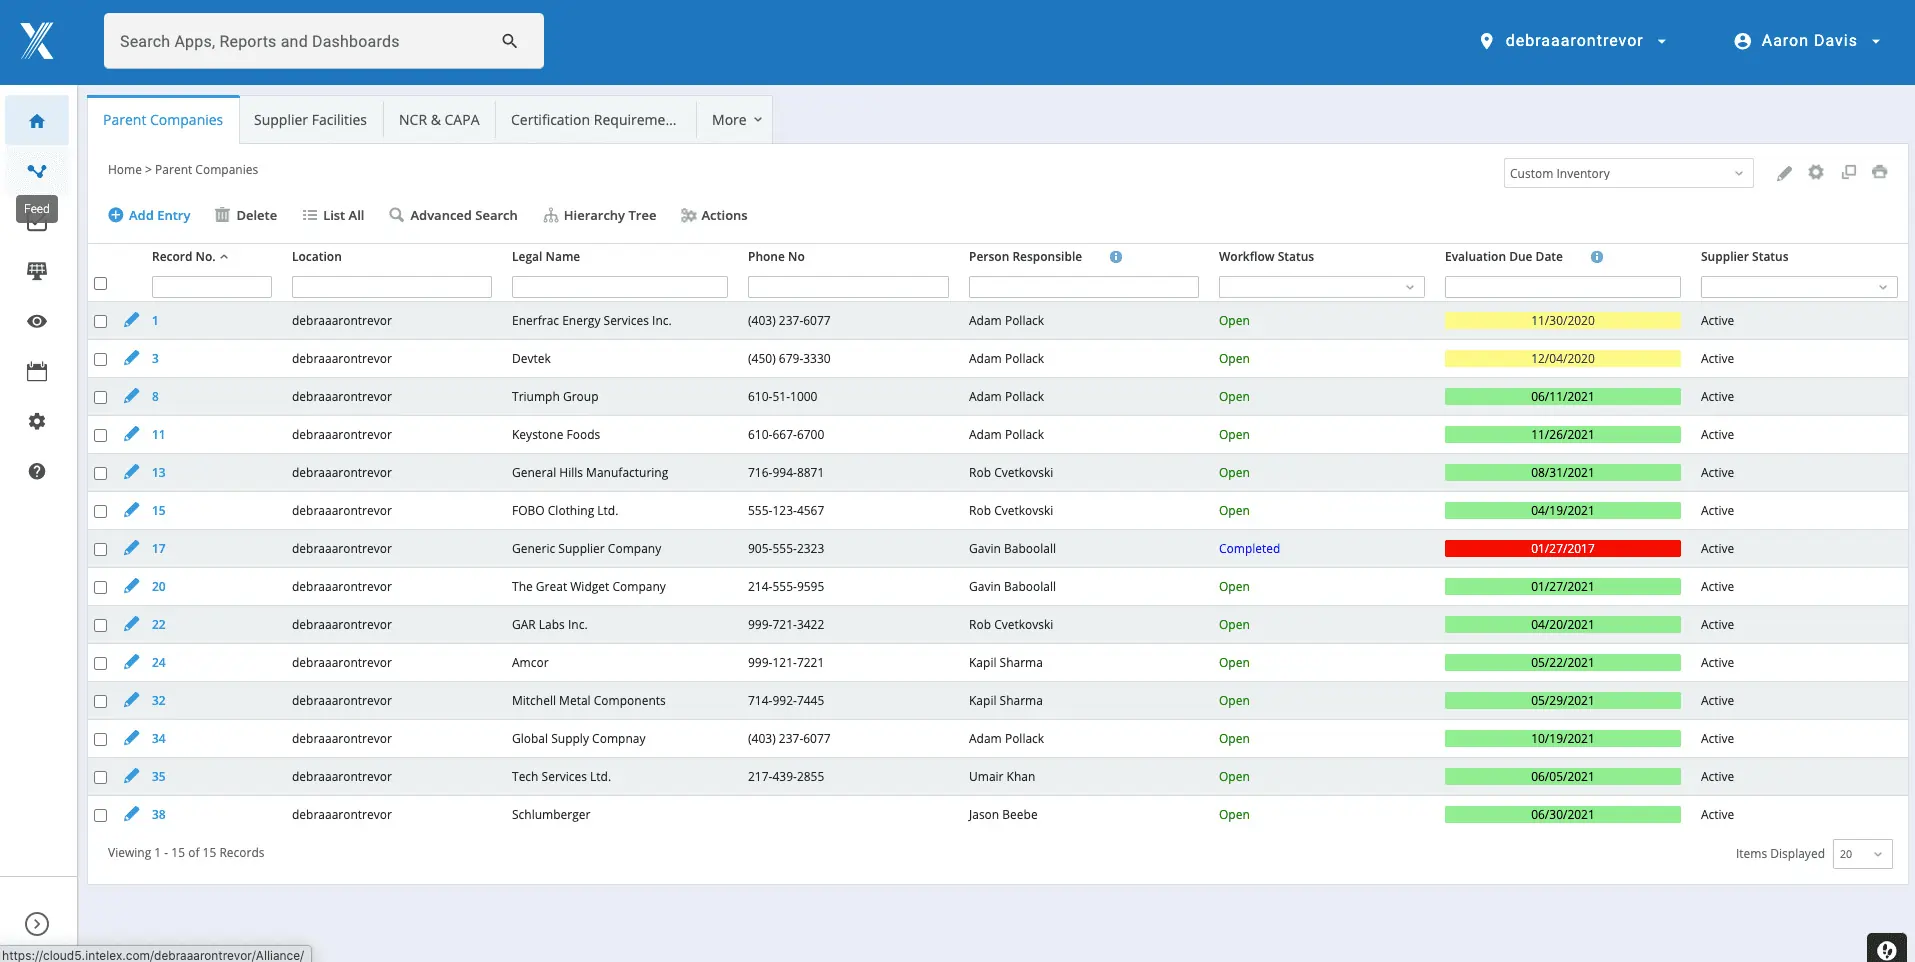
Task: Open the workflow nodes sidebar icon
Action: pyautogui.click(x=37, y=171)
